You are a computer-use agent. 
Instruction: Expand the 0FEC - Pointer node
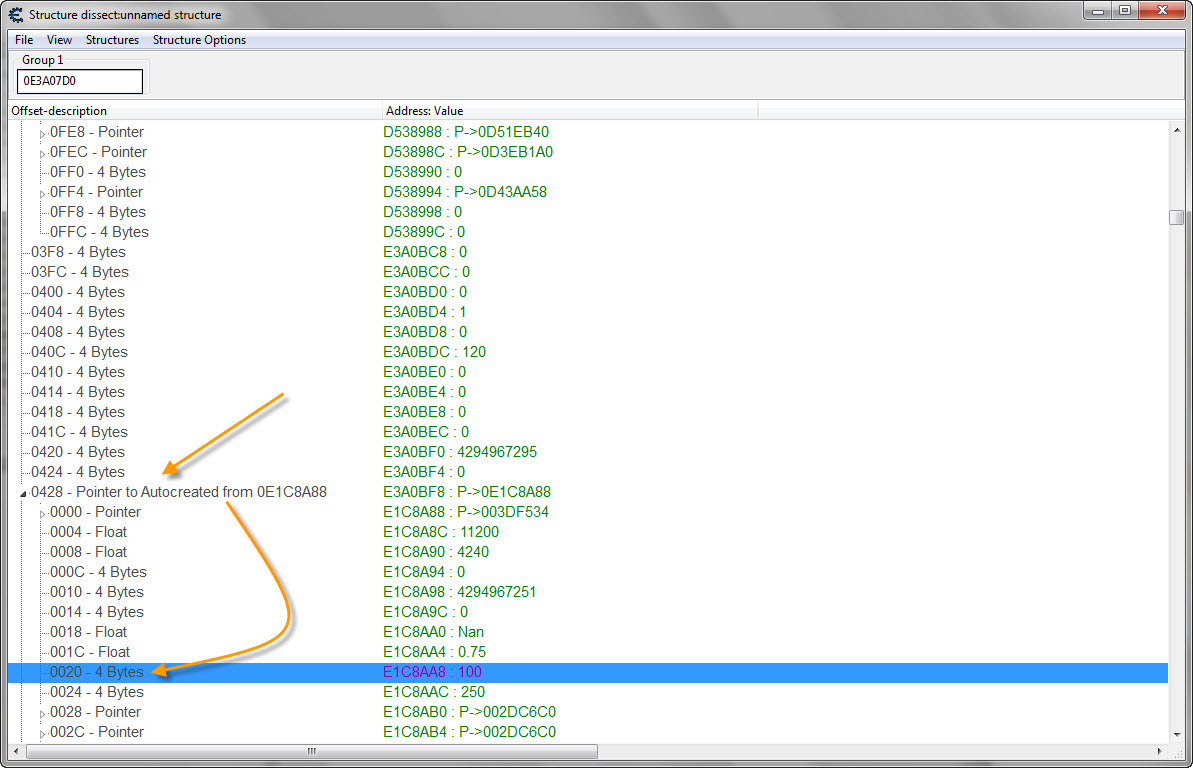click(43, 153)
